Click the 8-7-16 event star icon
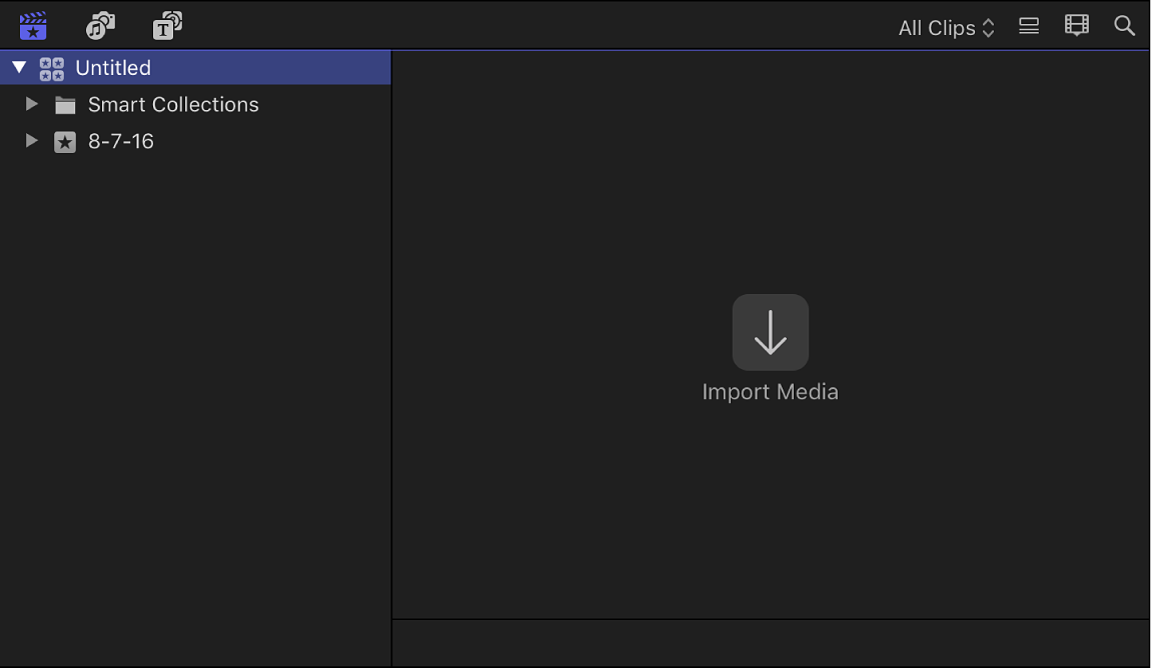 click(x=65, y=142)
